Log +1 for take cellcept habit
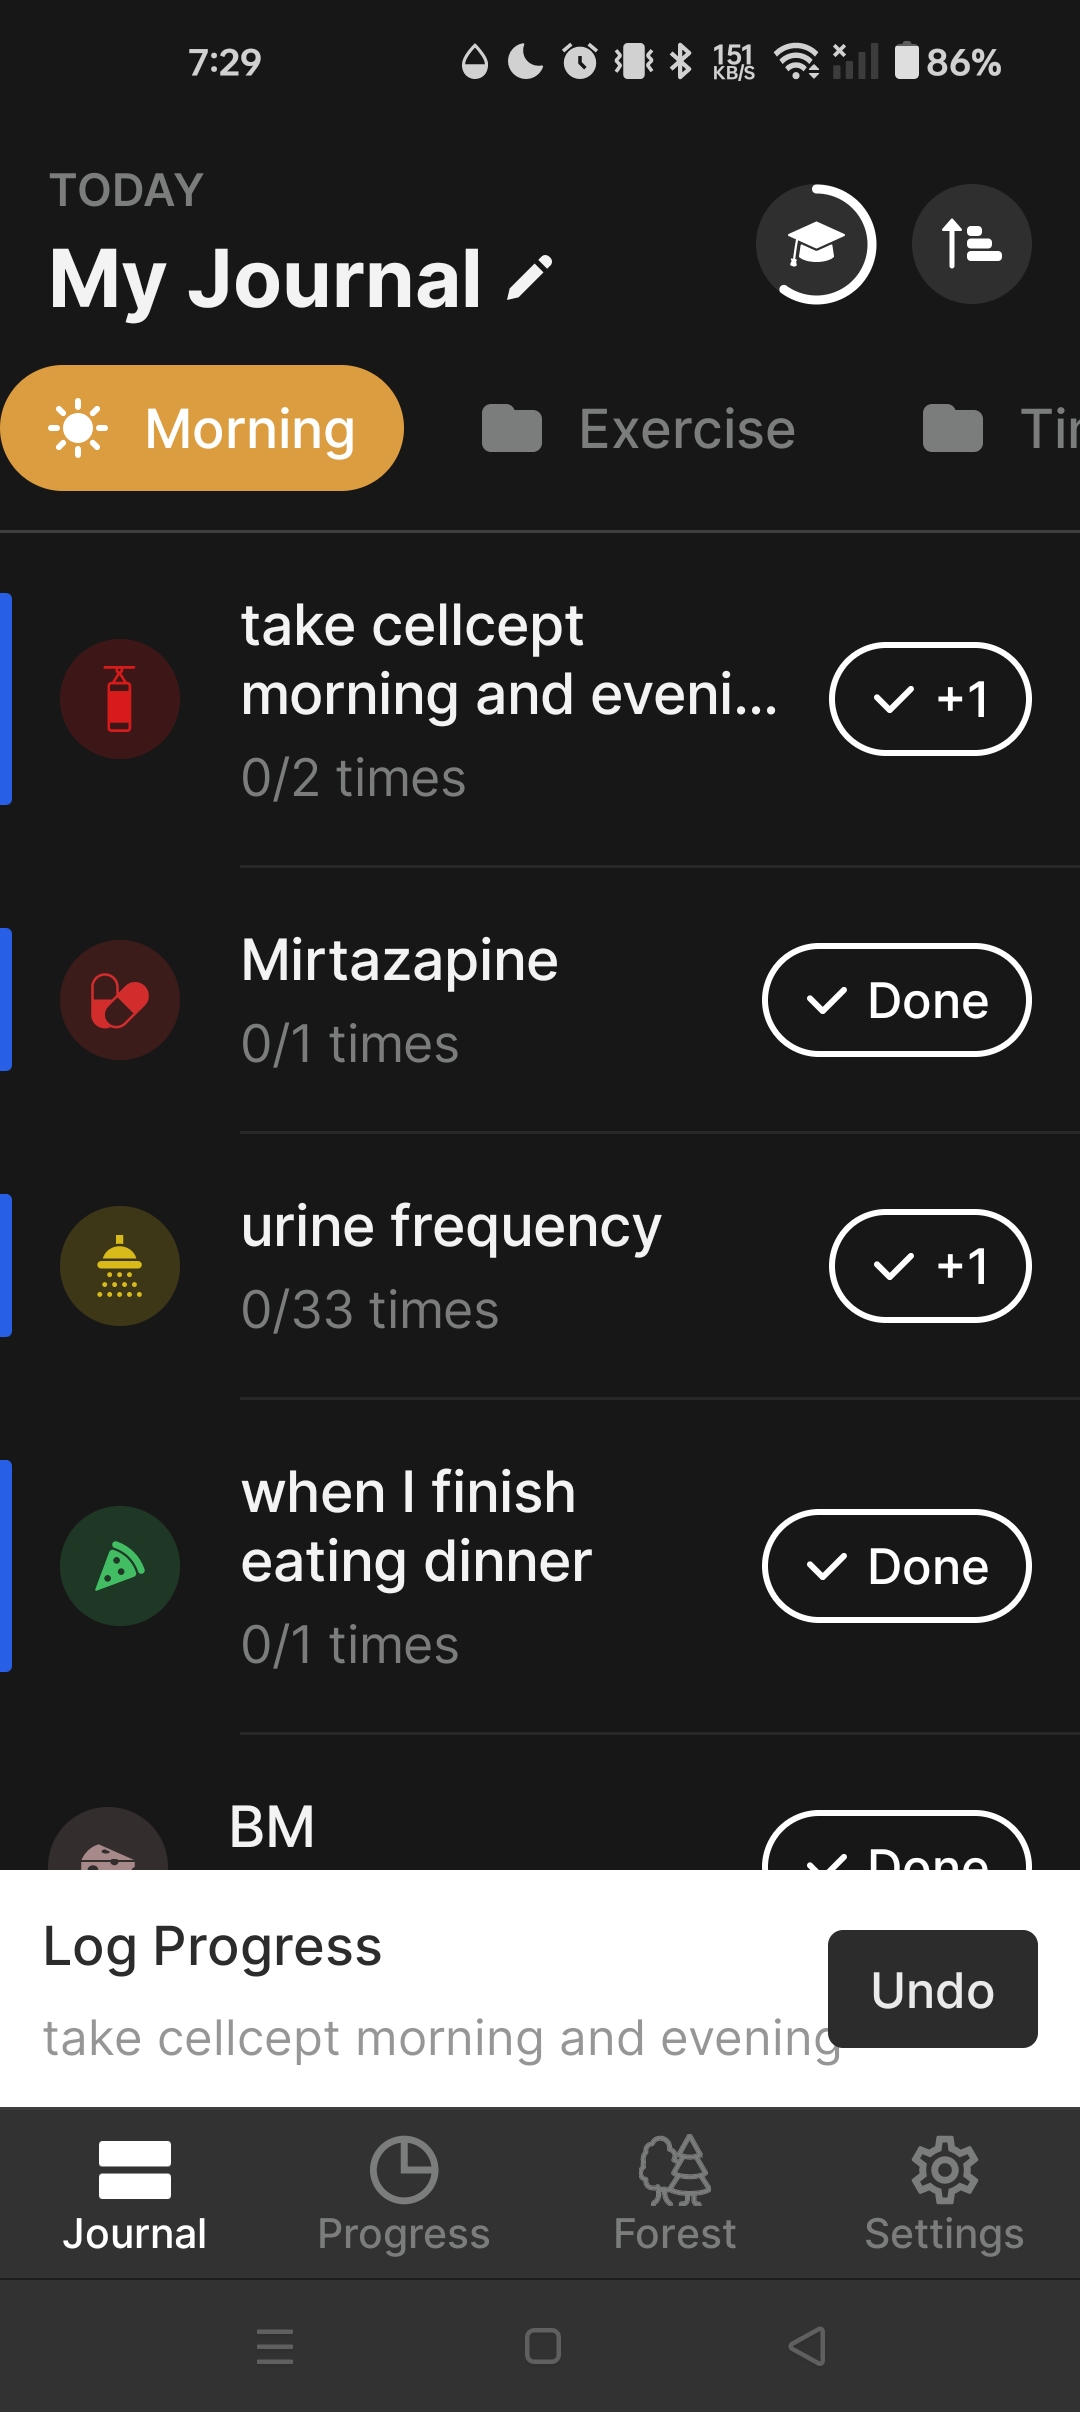The image size is (1080, 2412). point(930,699)
